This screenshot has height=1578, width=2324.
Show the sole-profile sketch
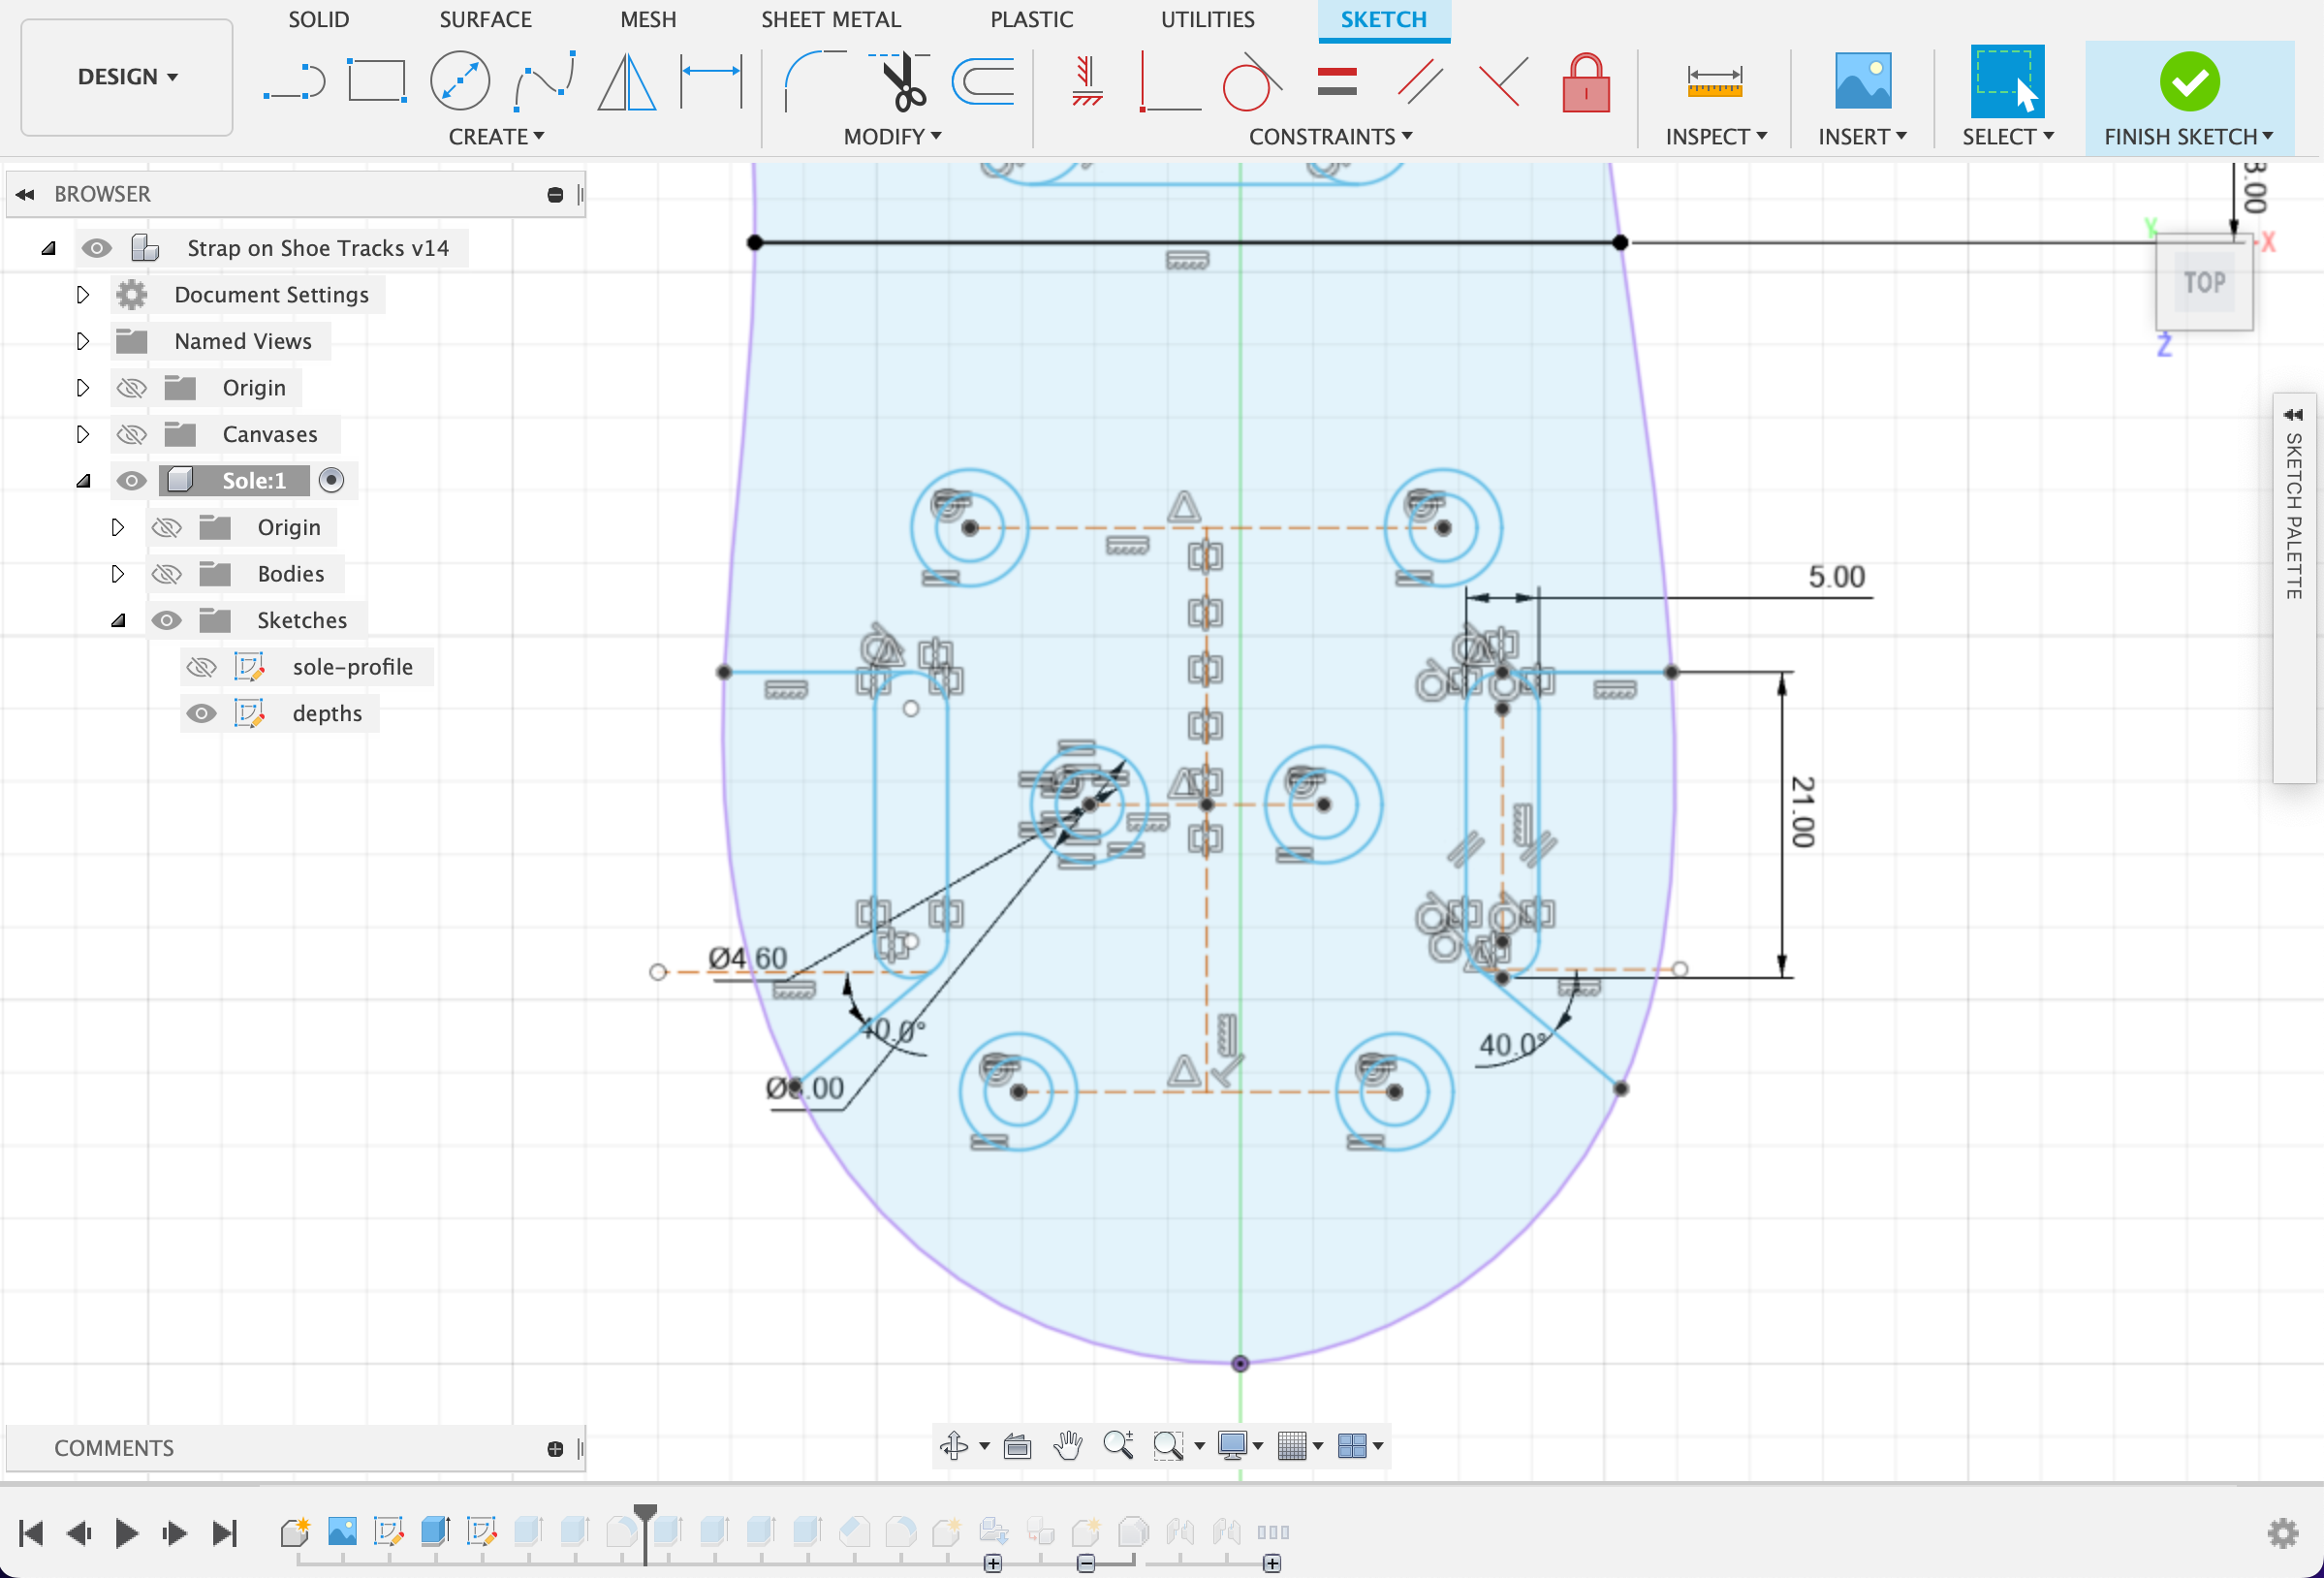click(202, 667)
